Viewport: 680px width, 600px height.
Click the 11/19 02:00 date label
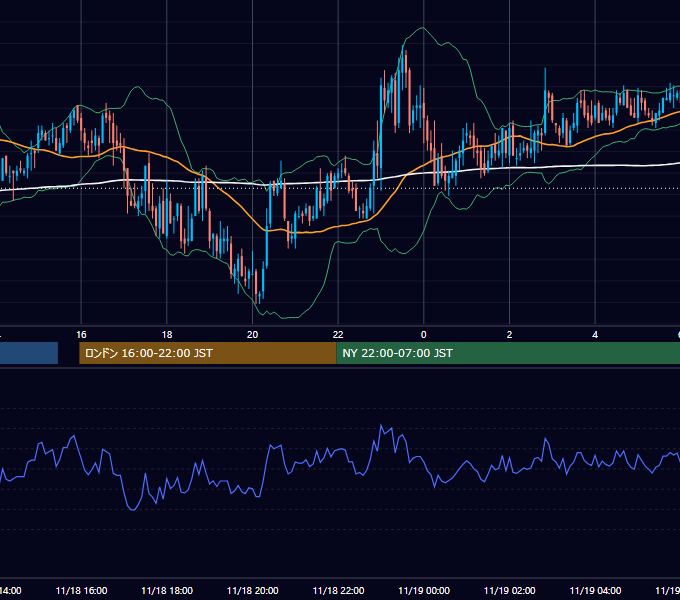[510, 590]
